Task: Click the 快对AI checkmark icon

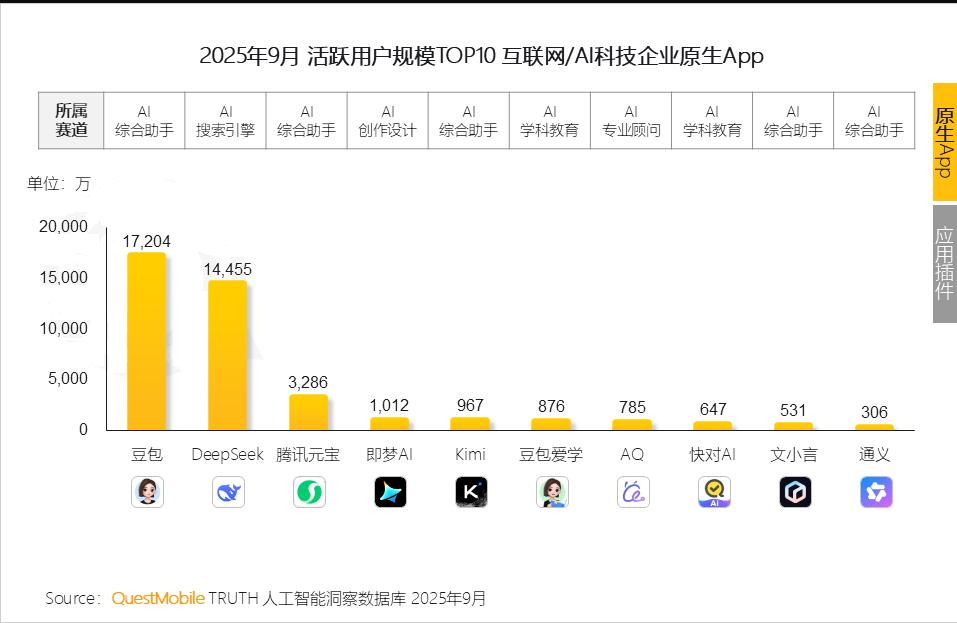Action: [713, 491]
